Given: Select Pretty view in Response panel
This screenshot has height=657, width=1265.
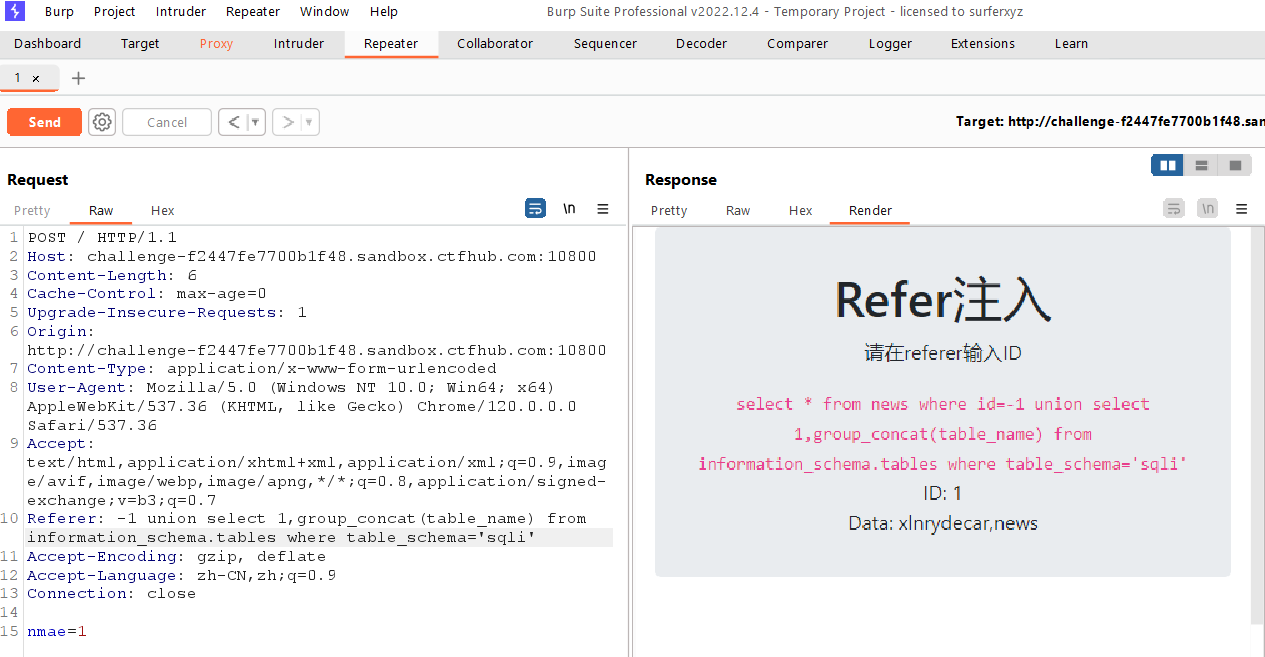Looking at the screenshot, I should pyautogui.click(x=669, y=210).
